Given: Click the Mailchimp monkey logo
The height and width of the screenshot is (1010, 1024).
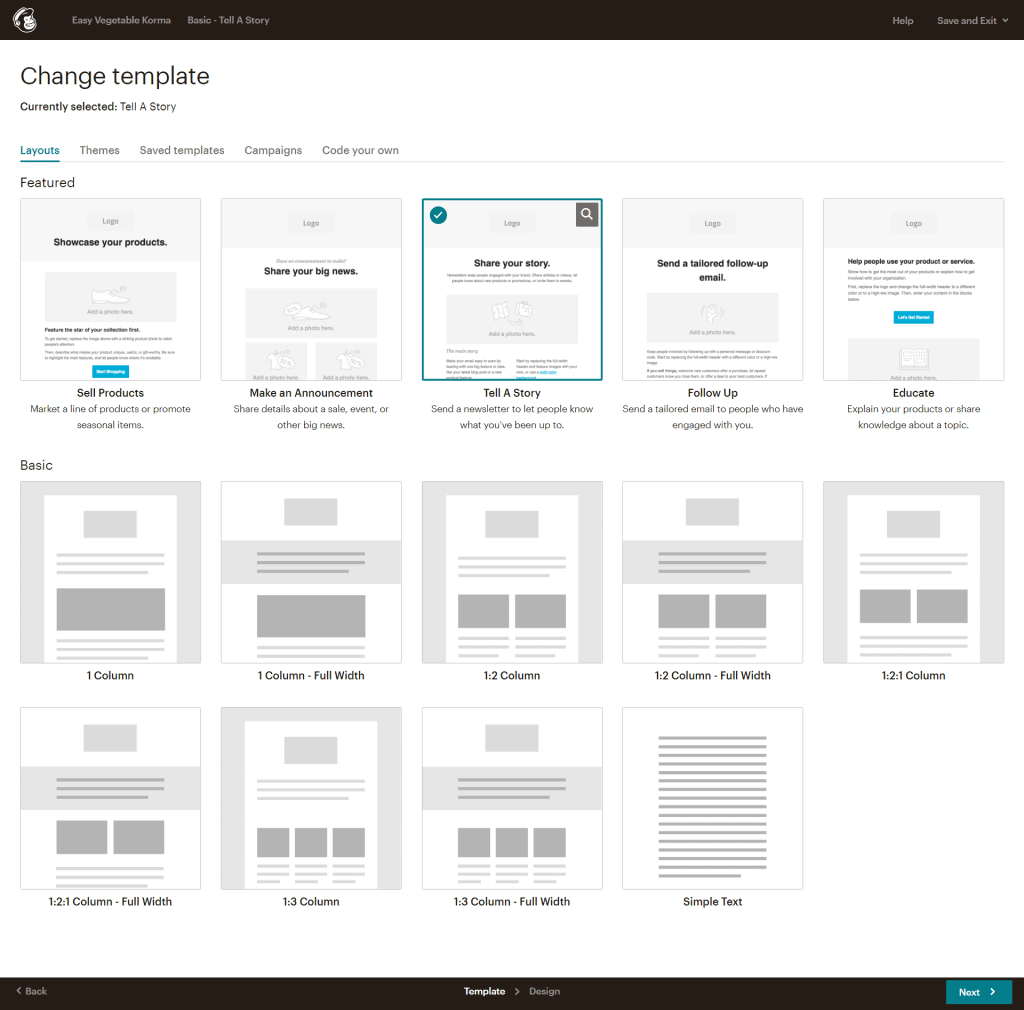Looking at the screenshot, I should [x=25, y=20].
